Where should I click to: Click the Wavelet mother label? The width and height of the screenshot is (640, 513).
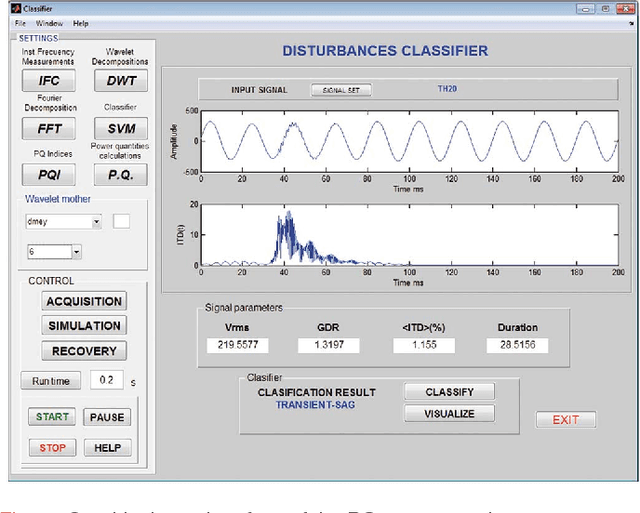pos(58,199)
